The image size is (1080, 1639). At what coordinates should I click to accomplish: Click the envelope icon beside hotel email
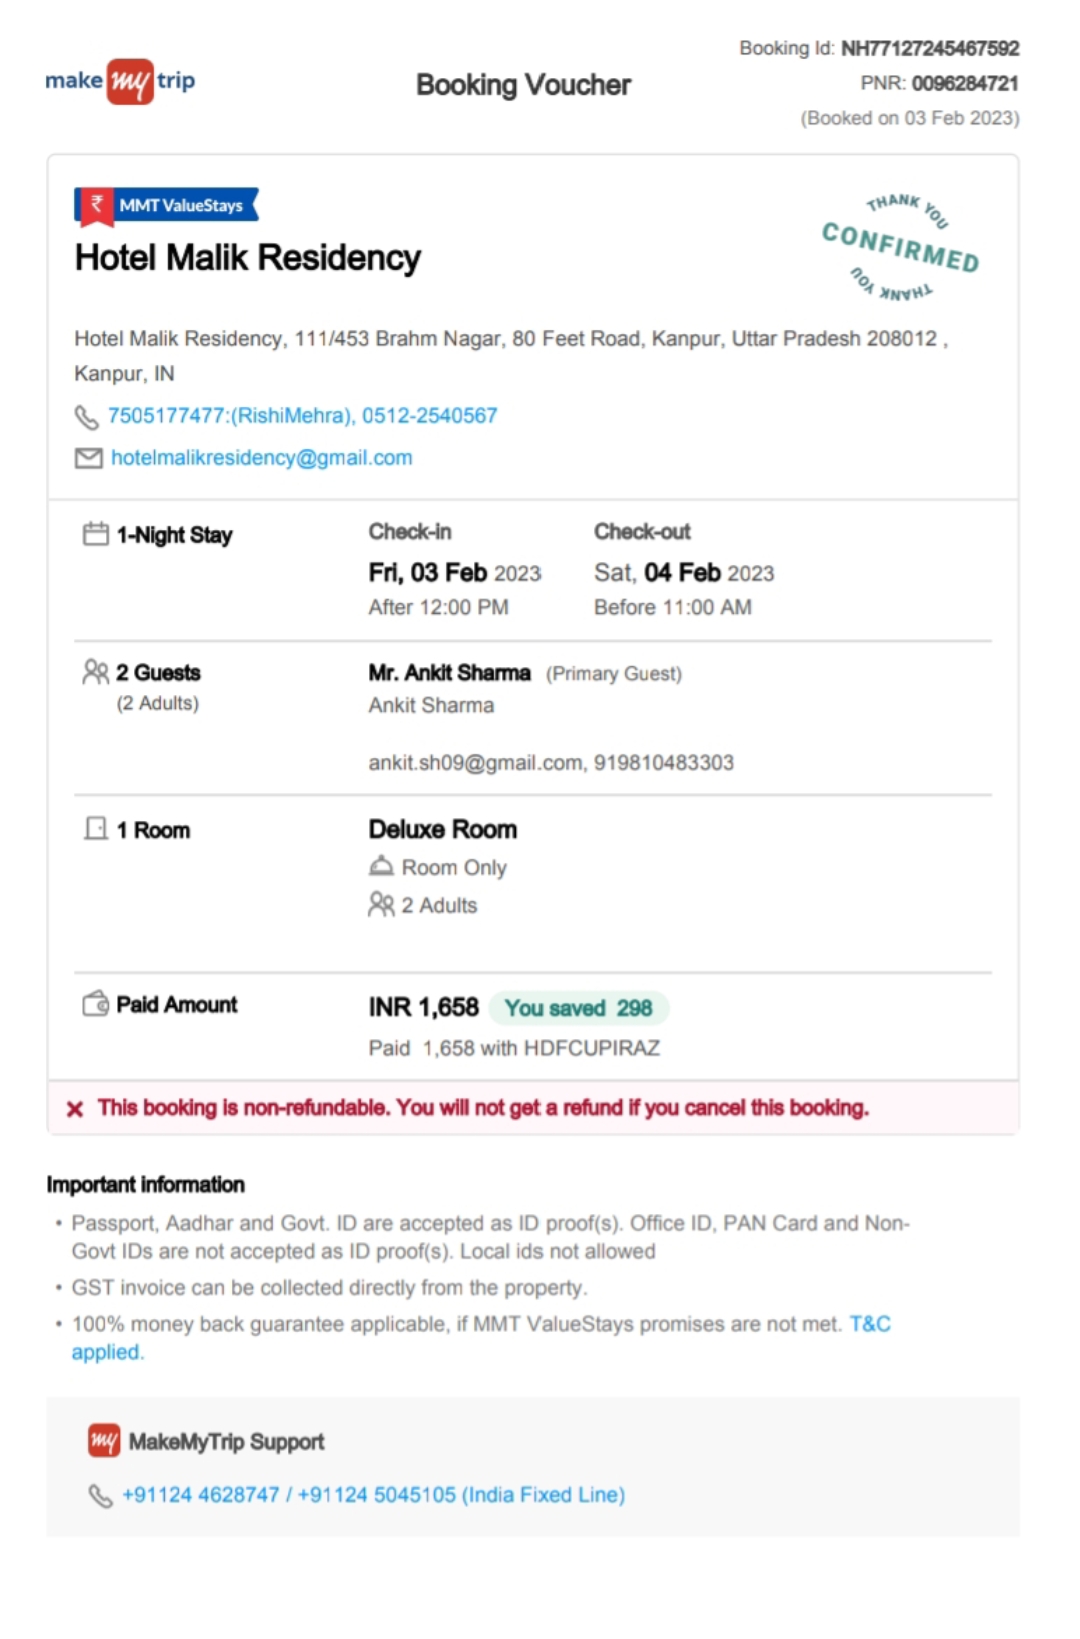coord(89,458)
